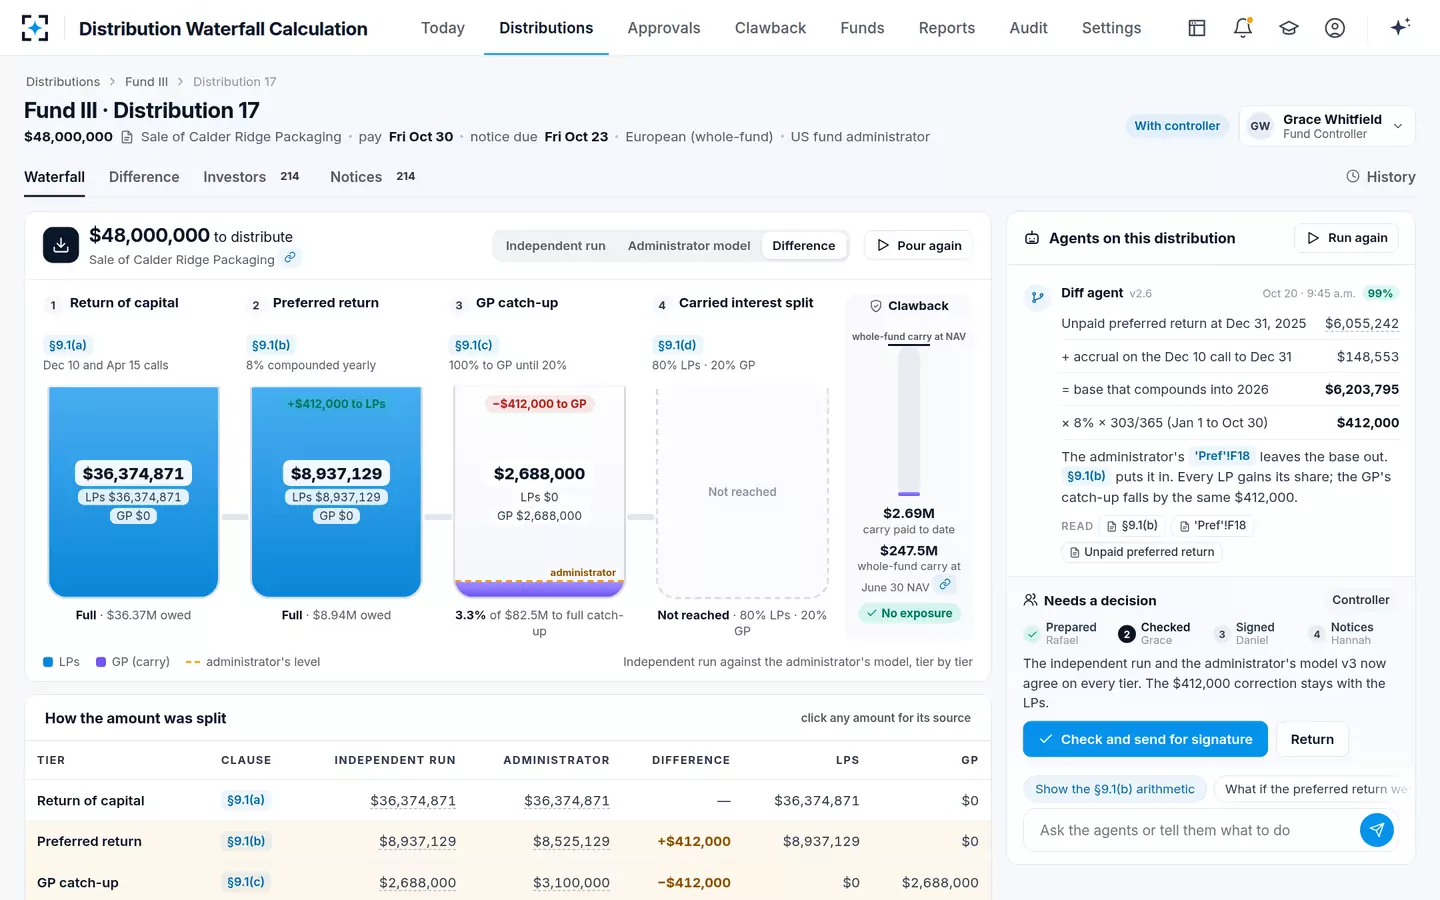The image size is (1440, 900).
Task: Click the Agents on this distribution robot icon
Action: click(1032, 238)
